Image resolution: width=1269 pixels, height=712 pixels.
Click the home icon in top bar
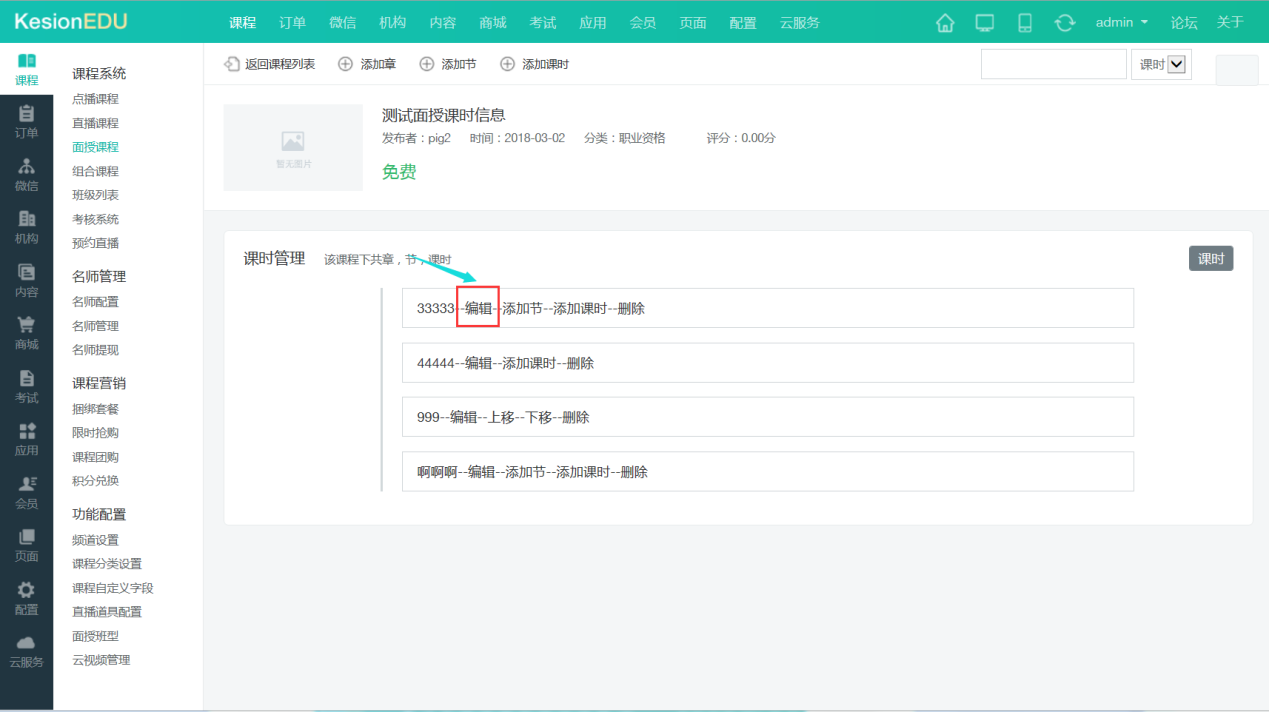click(x=945, y=23)
